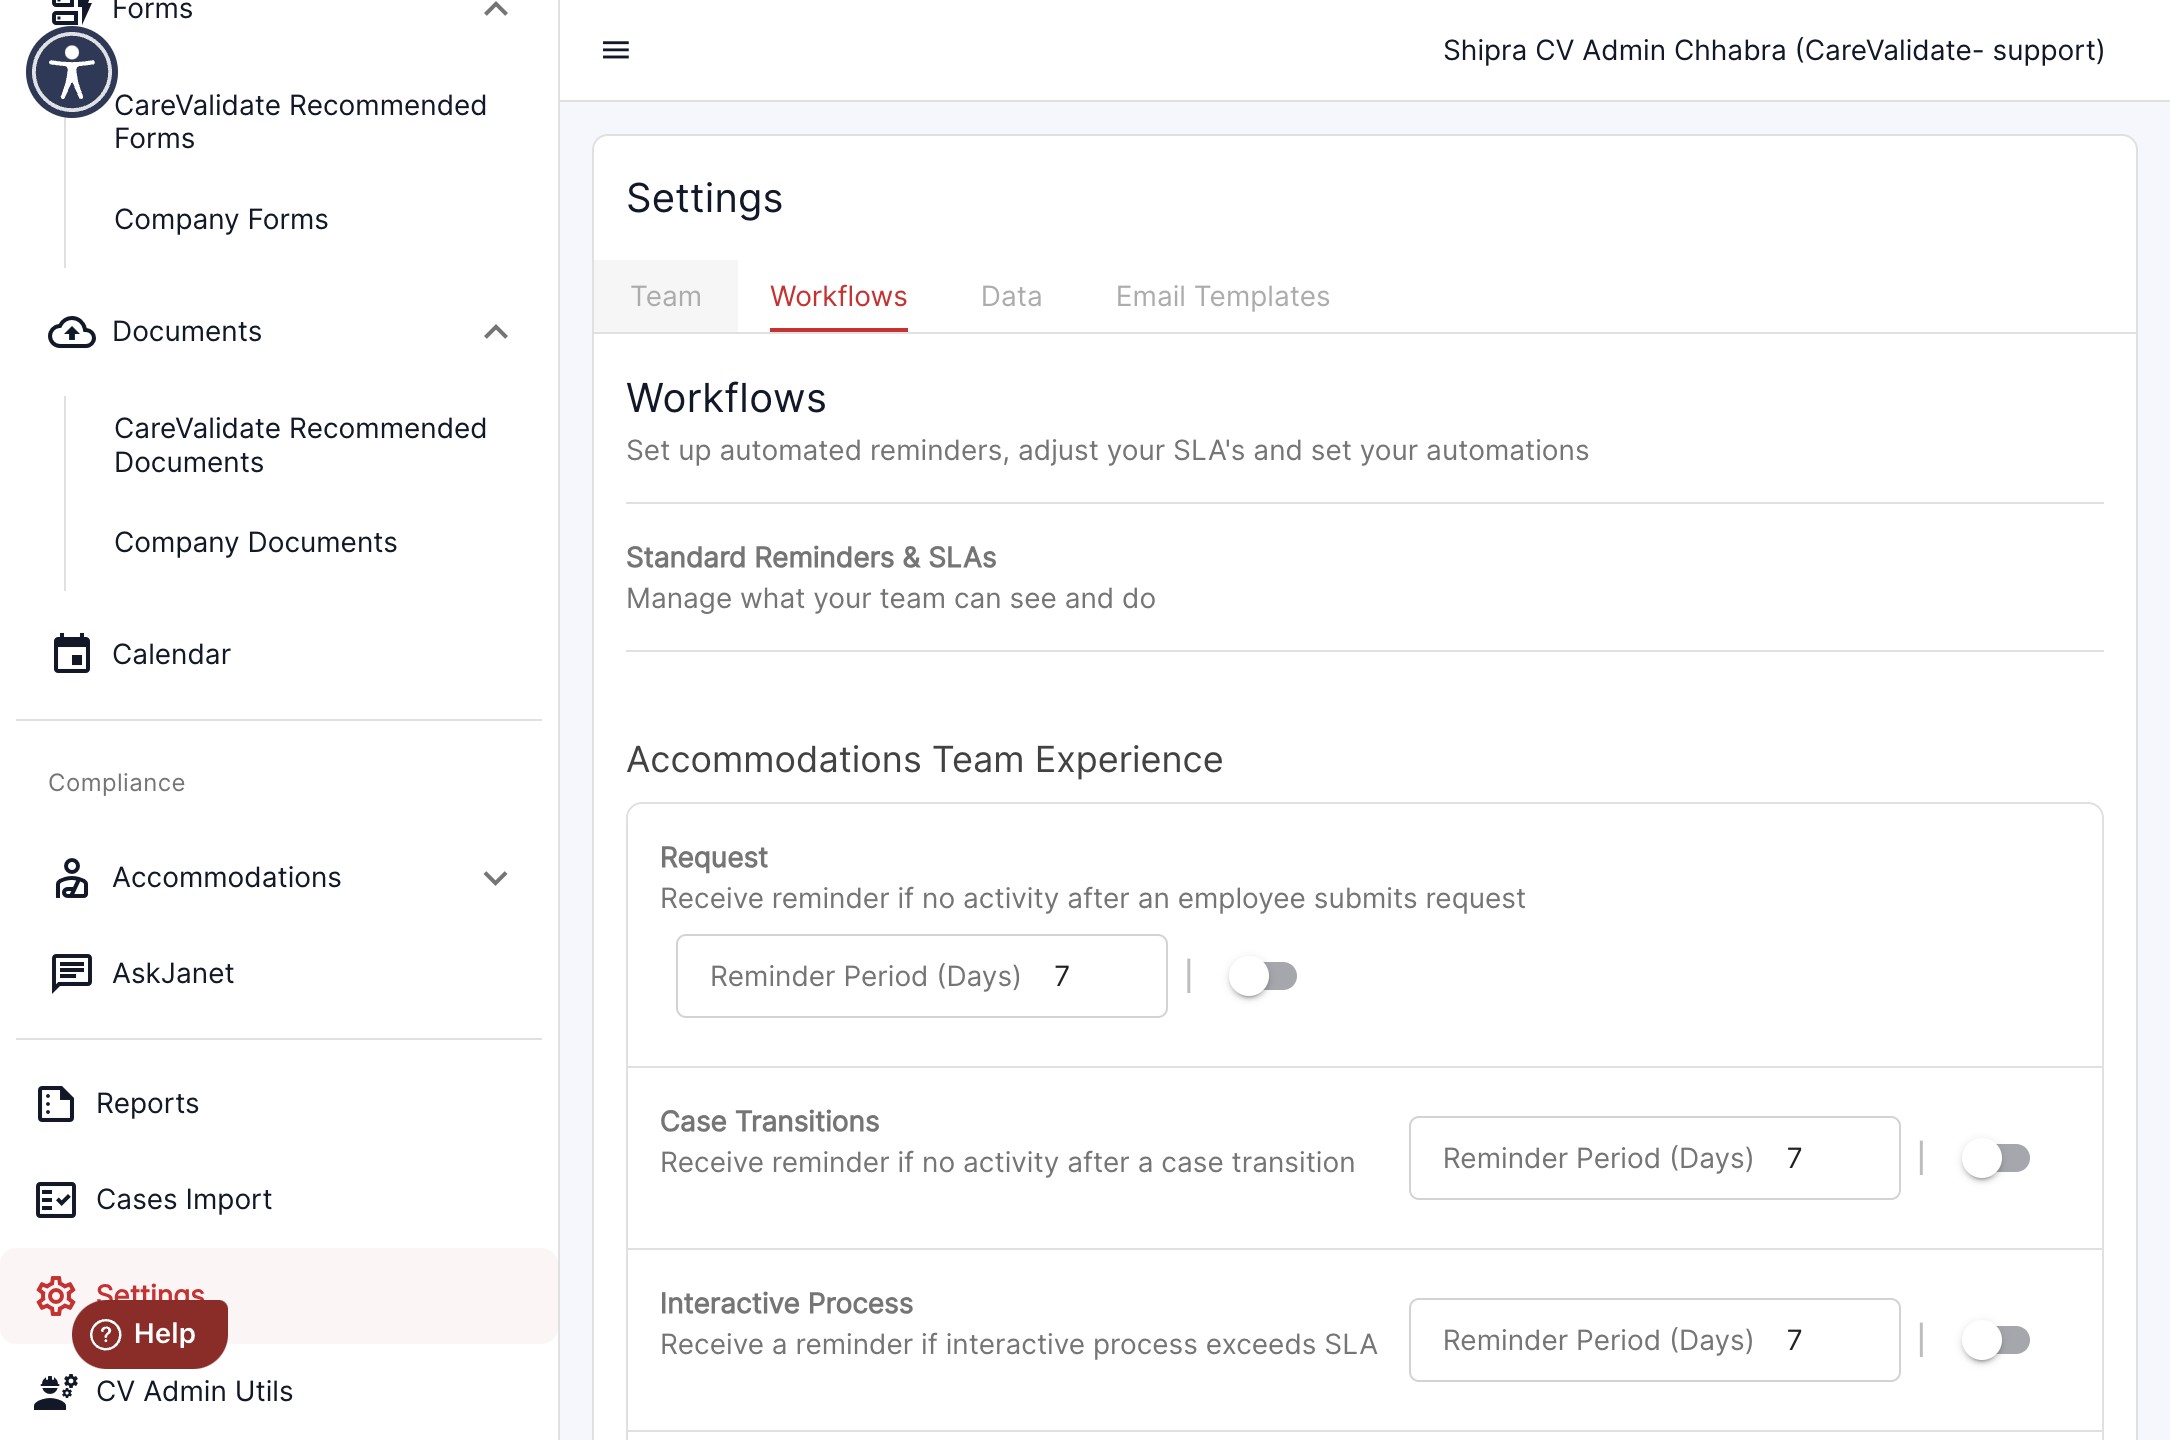This screenshot has height=1440, width=2170.
Task: Click the Request Reminder Period days field
Action: pos(922,976)
